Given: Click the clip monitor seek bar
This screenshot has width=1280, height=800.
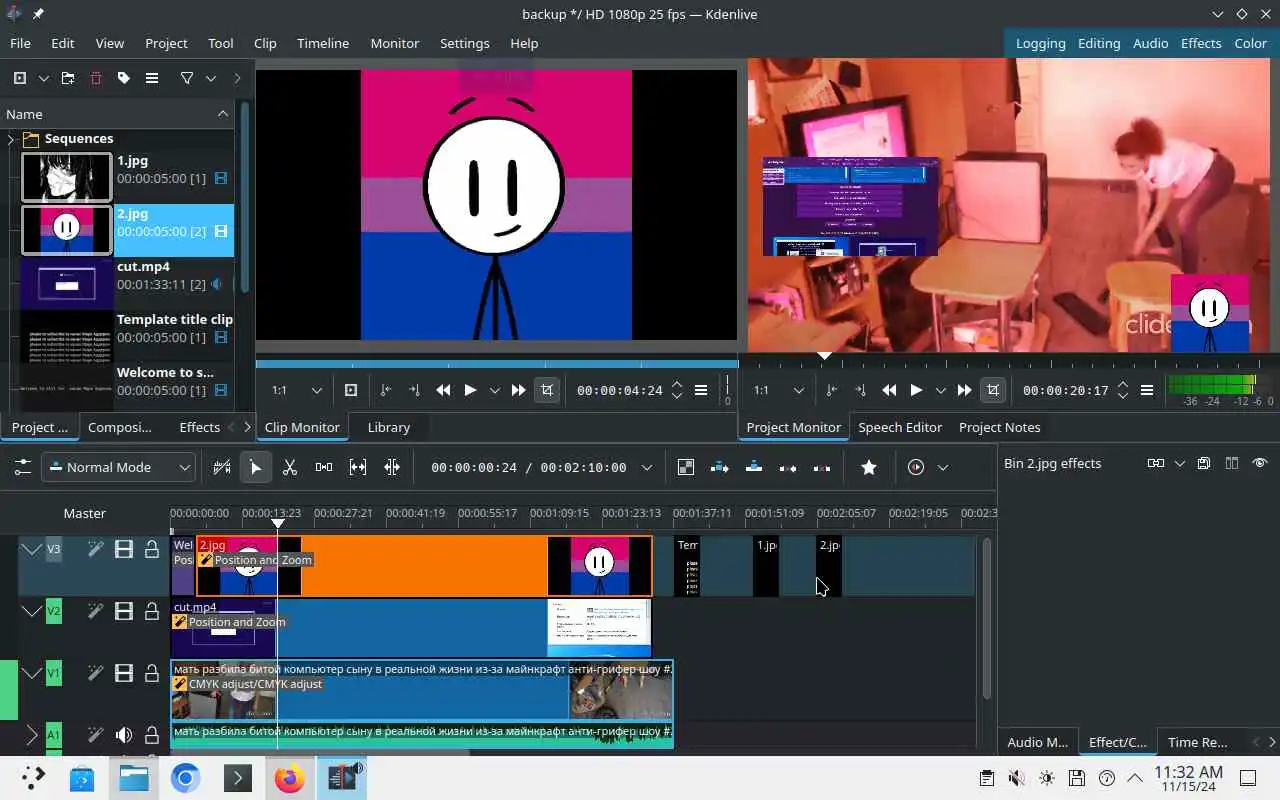Looking at the screenshot, I should coord(496,364).
